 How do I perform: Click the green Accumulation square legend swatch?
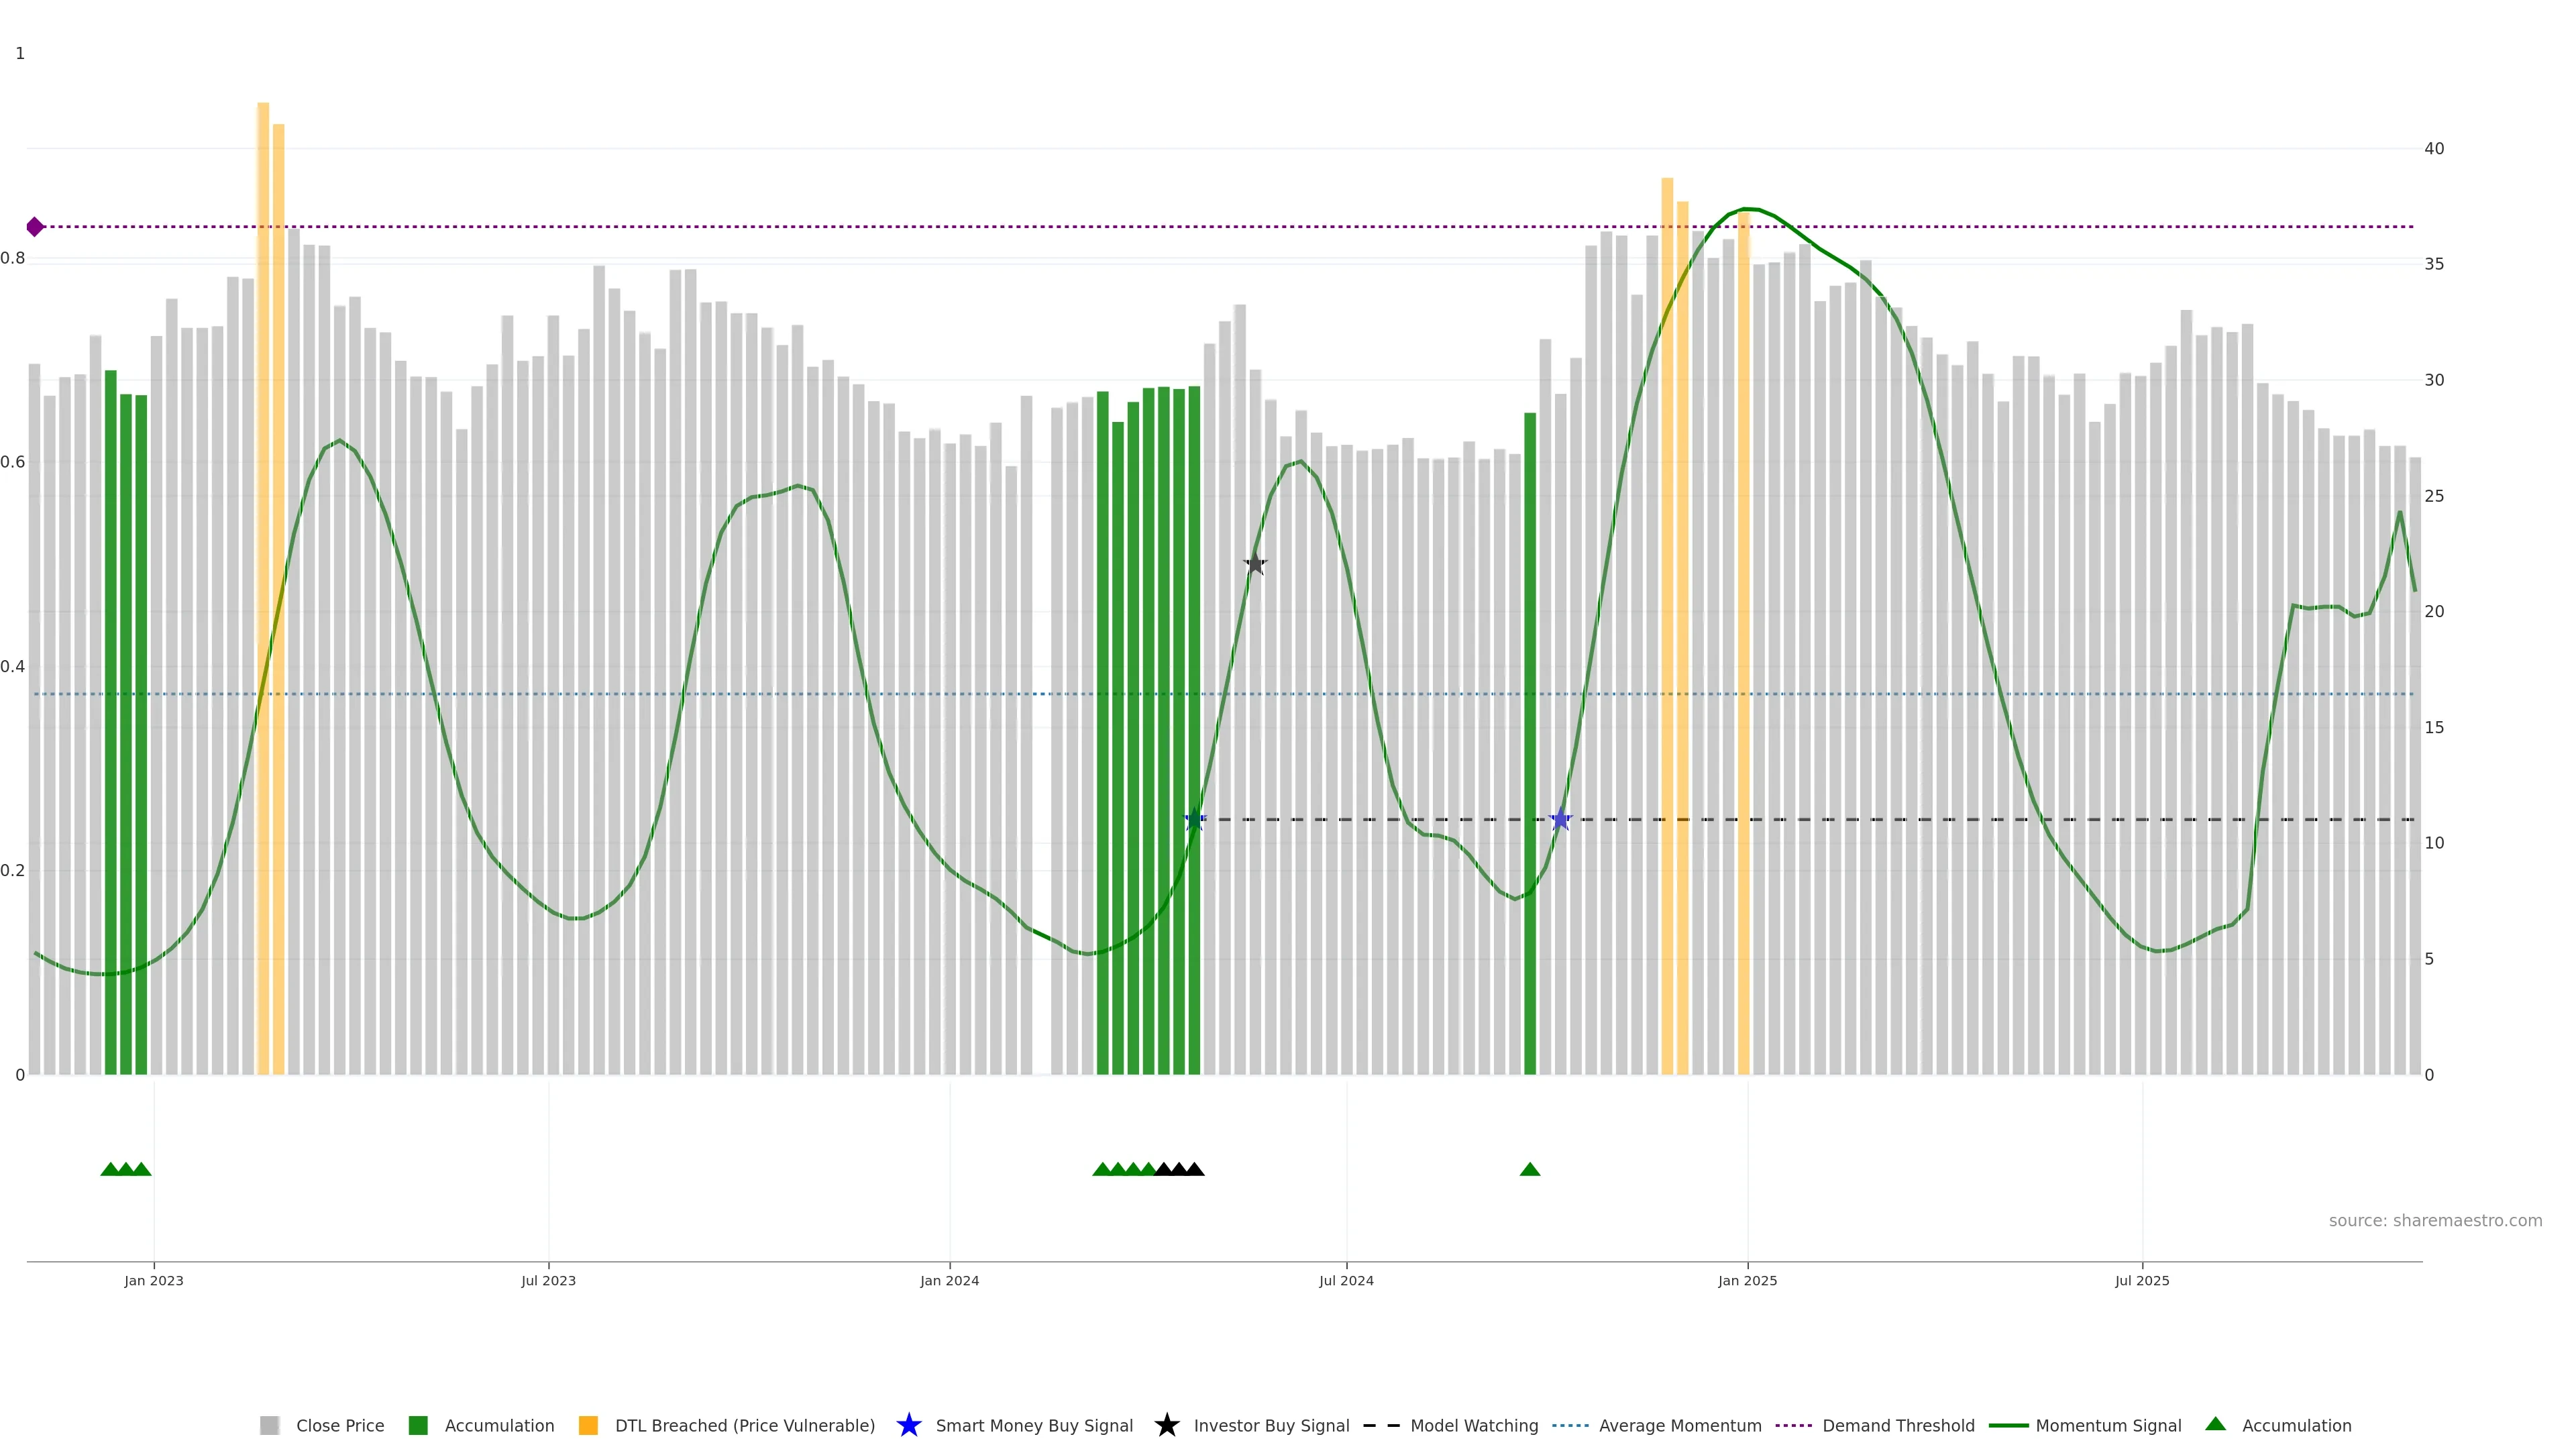(418, 1426)
